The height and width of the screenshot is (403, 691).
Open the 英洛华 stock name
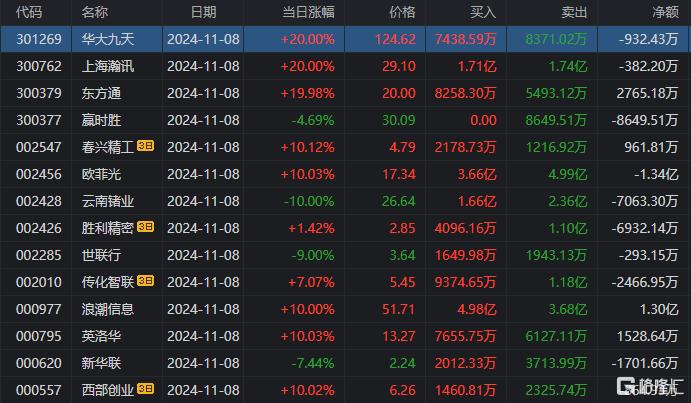[101, 336]
